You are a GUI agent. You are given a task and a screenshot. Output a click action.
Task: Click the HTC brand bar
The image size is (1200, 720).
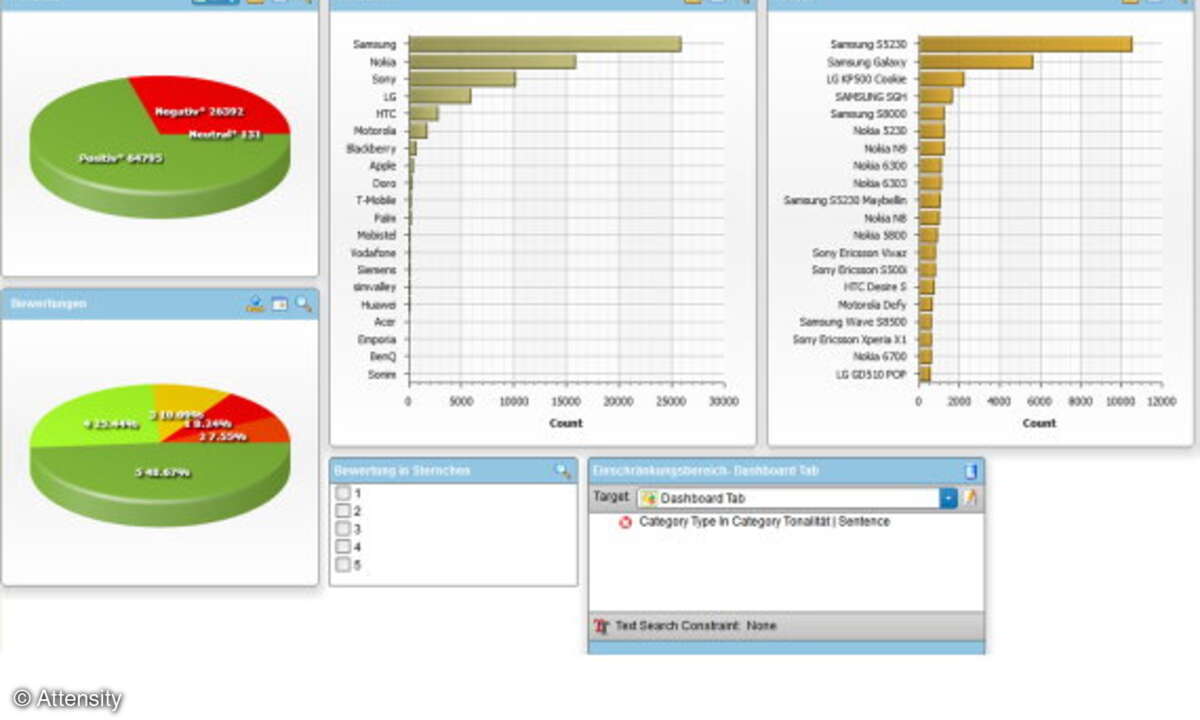[x=423, y=114]
